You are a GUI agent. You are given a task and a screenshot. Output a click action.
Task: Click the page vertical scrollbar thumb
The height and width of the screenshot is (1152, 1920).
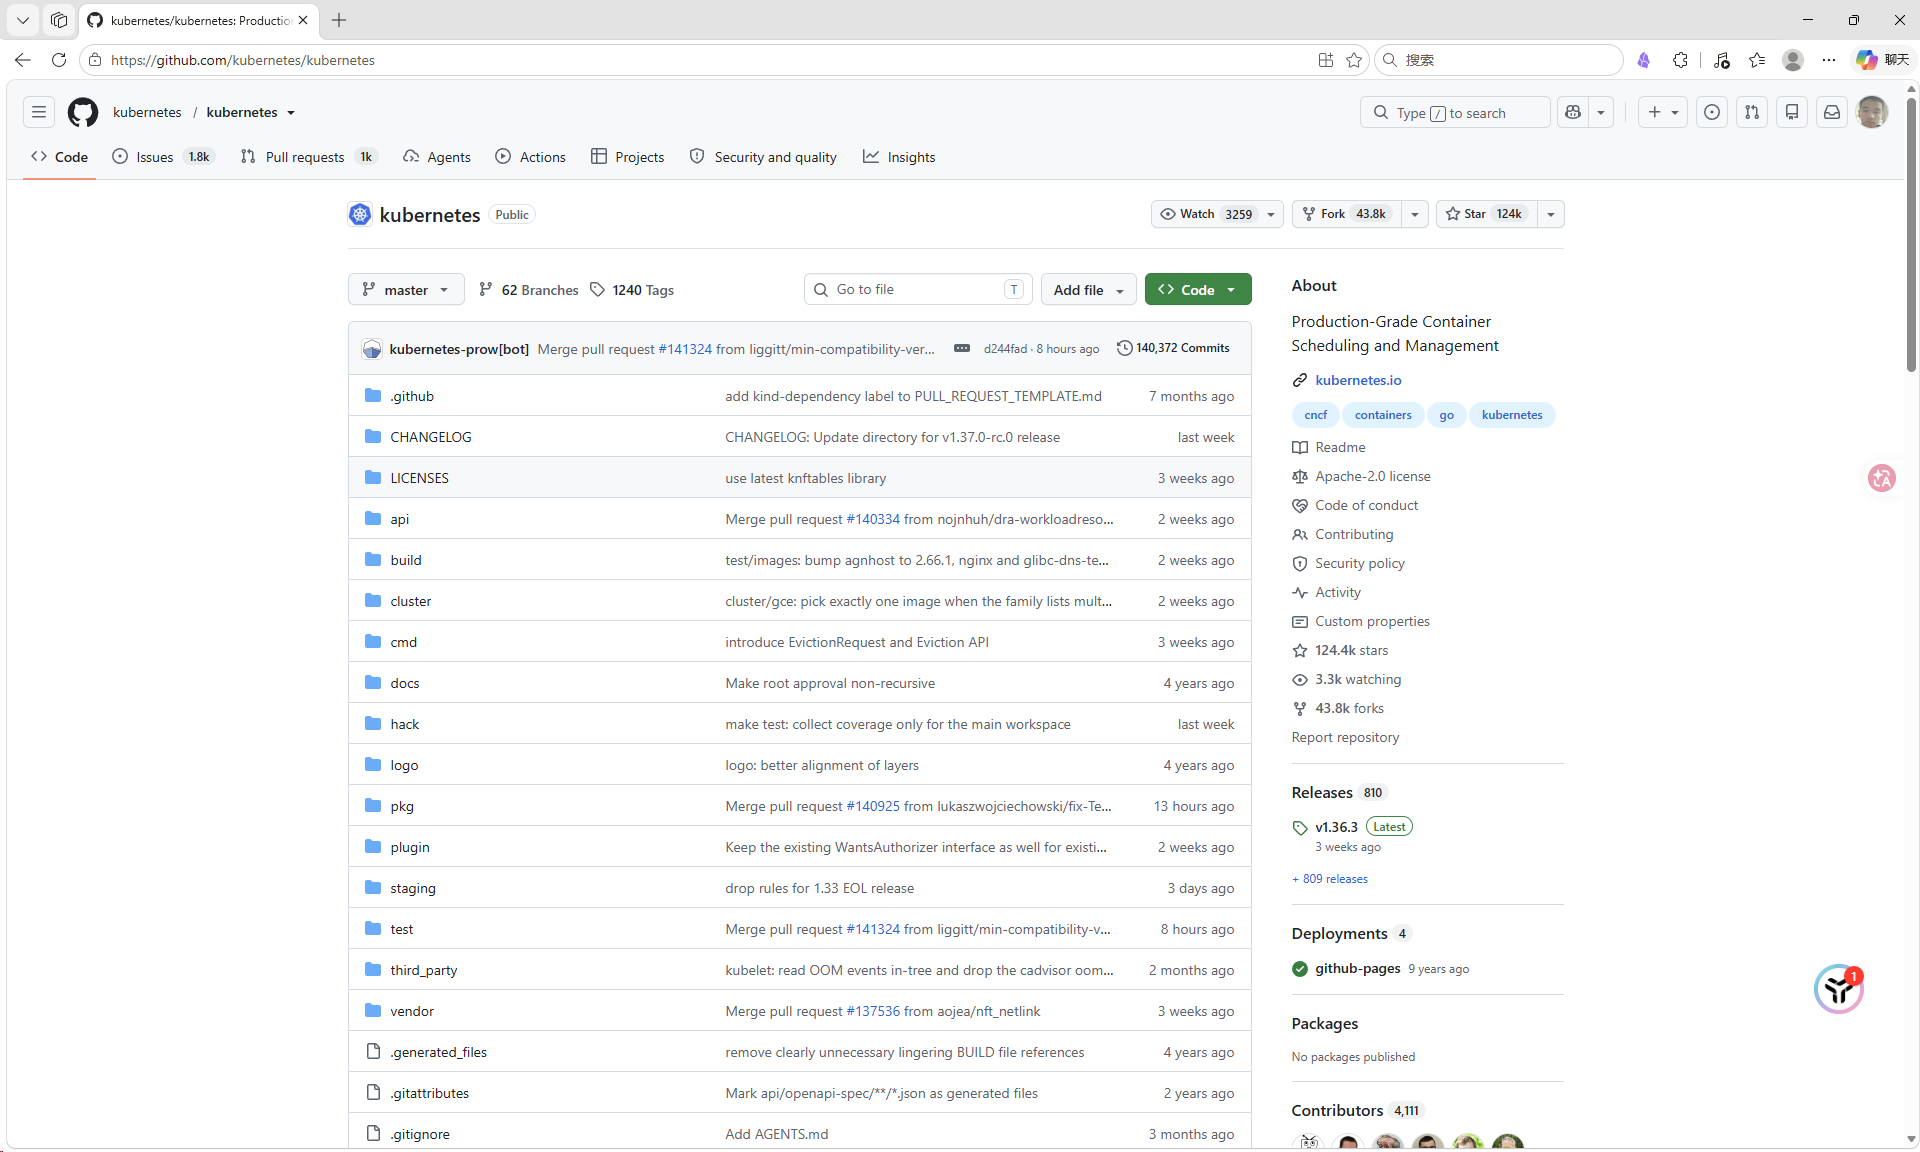coord(1911,233)
